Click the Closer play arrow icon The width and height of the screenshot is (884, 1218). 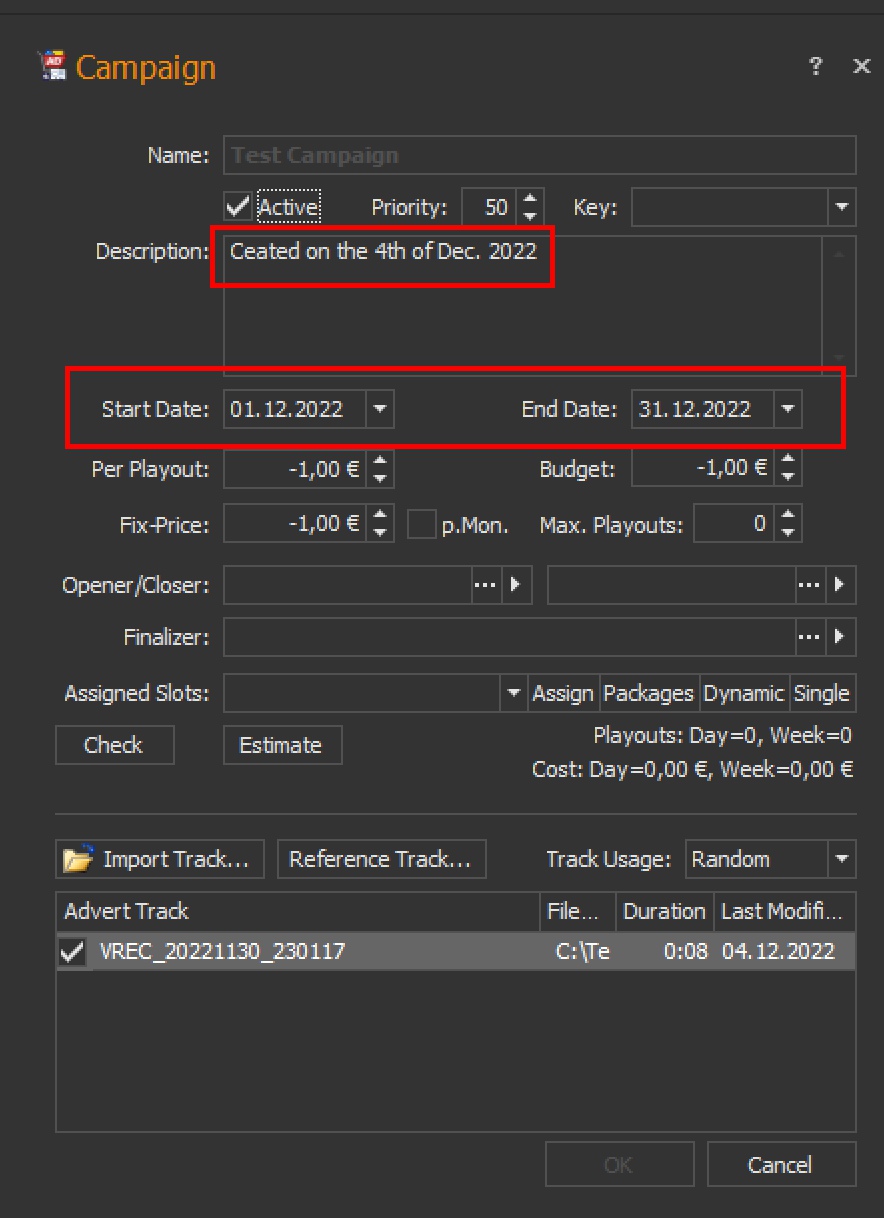[x=840, y=585]
